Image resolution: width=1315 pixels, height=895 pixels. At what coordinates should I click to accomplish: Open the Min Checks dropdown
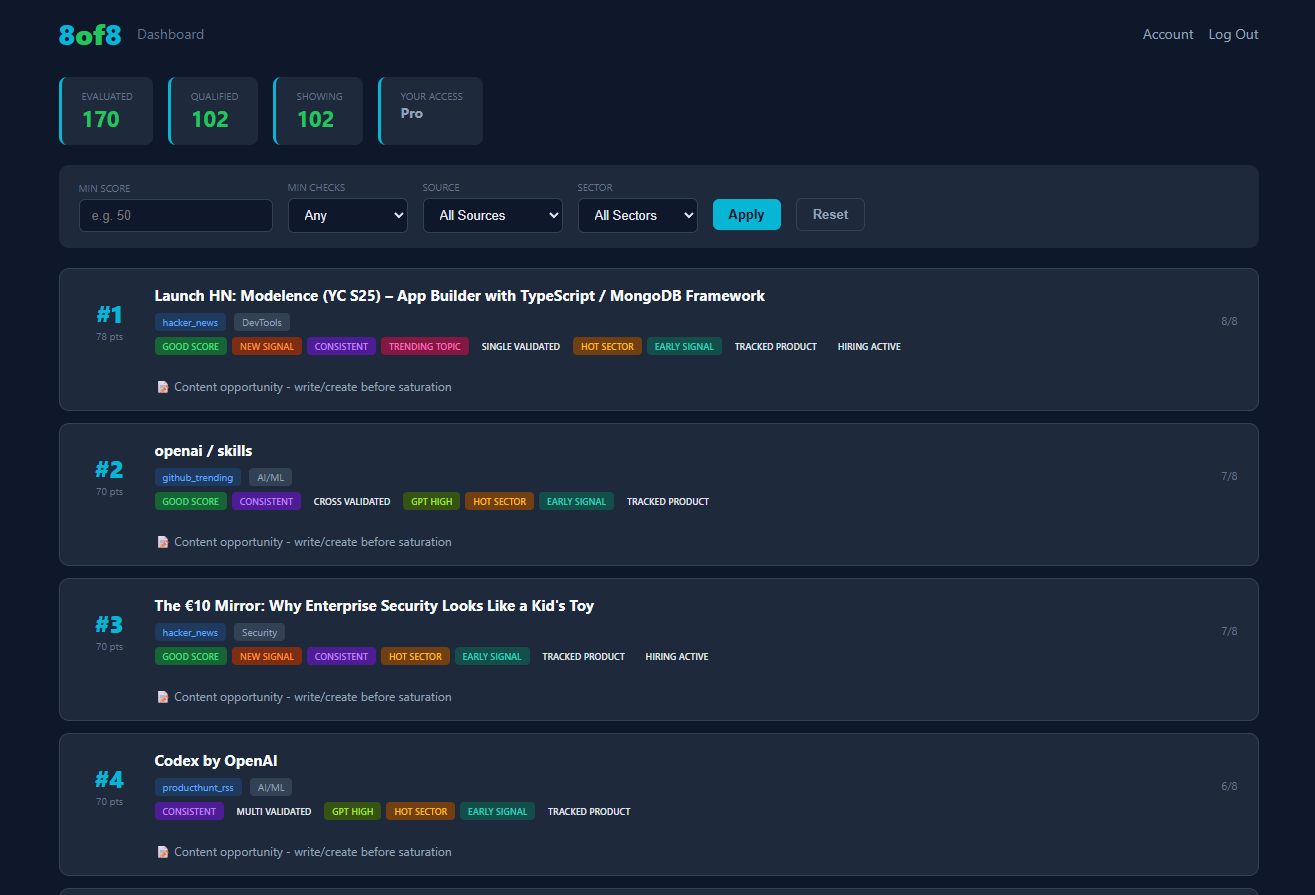click(x=347, y=215)
